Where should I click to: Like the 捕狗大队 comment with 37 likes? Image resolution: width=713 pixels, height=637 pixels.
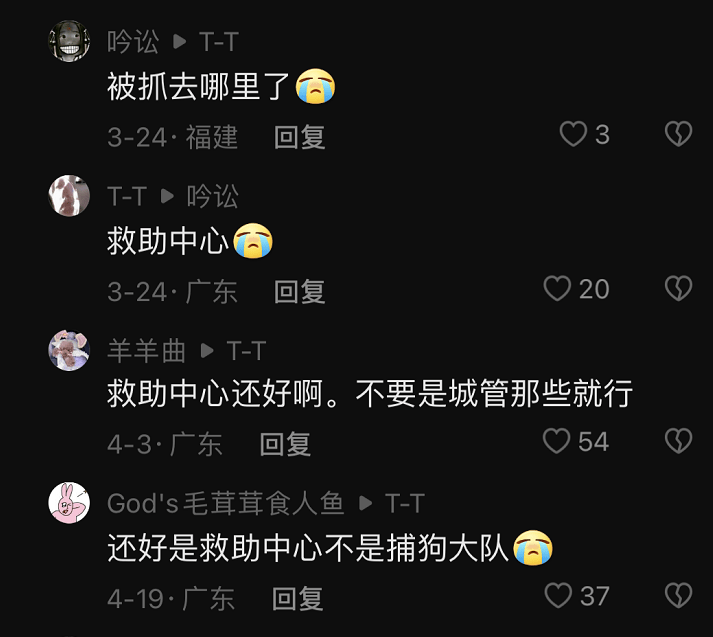point(558,596)
